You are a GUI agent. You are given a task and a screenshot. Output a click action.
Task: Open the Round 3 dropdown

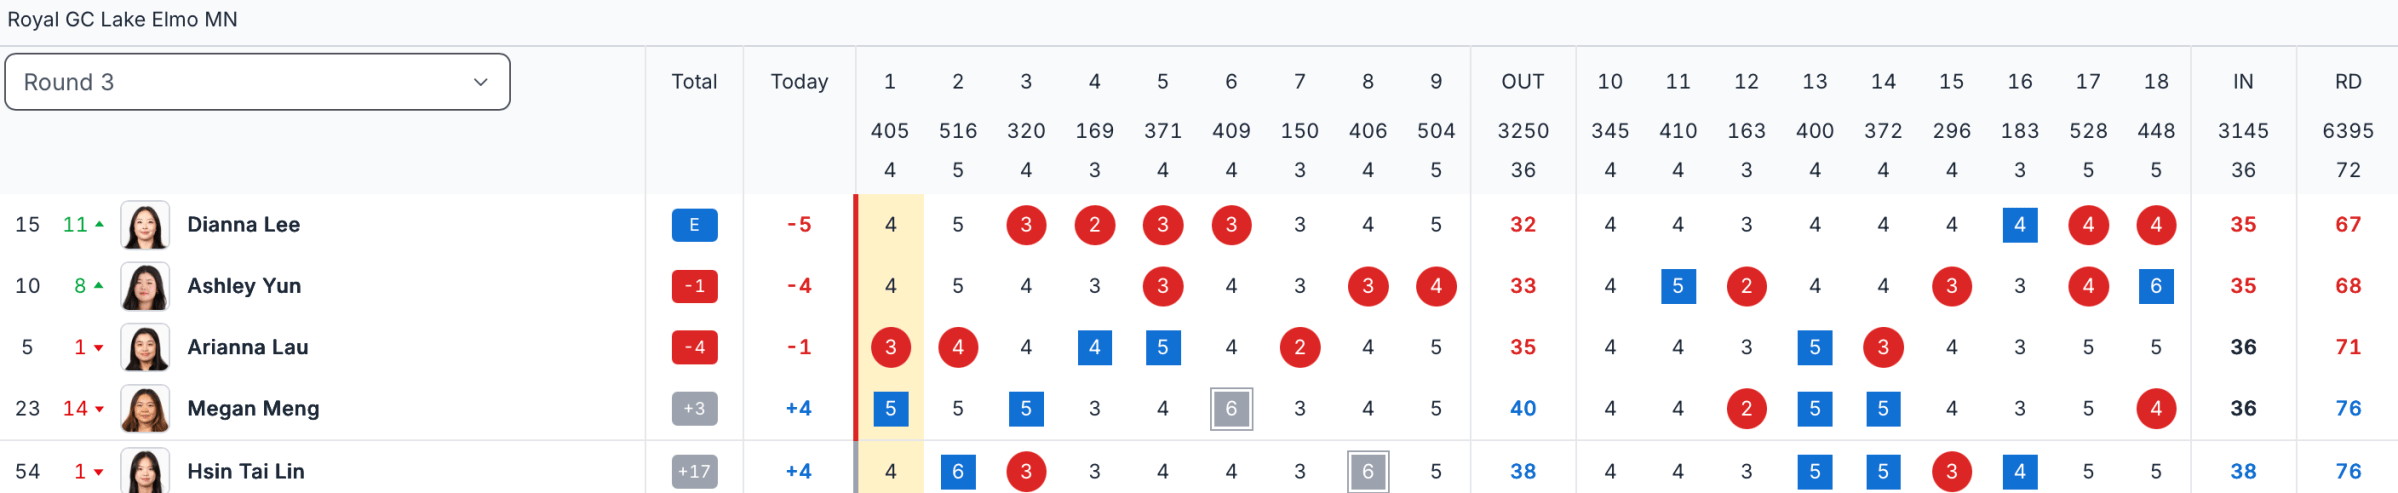[x=258, y=82]
